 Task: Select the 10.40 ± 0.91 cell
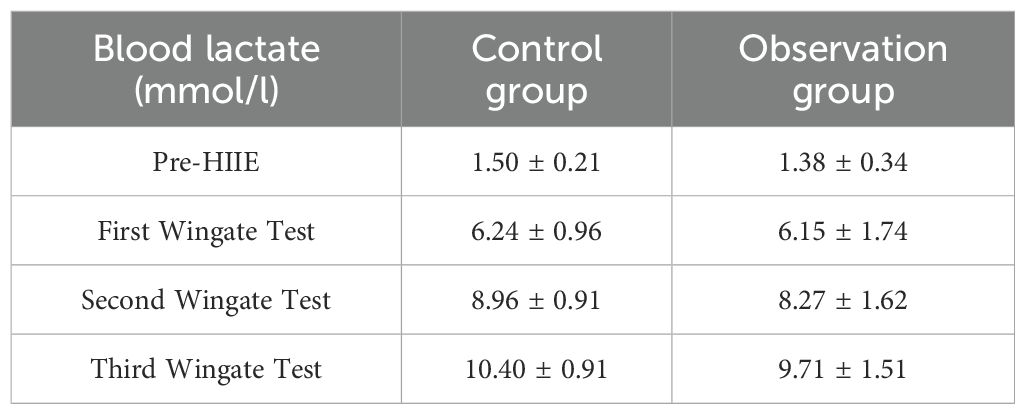click(537, 369)
